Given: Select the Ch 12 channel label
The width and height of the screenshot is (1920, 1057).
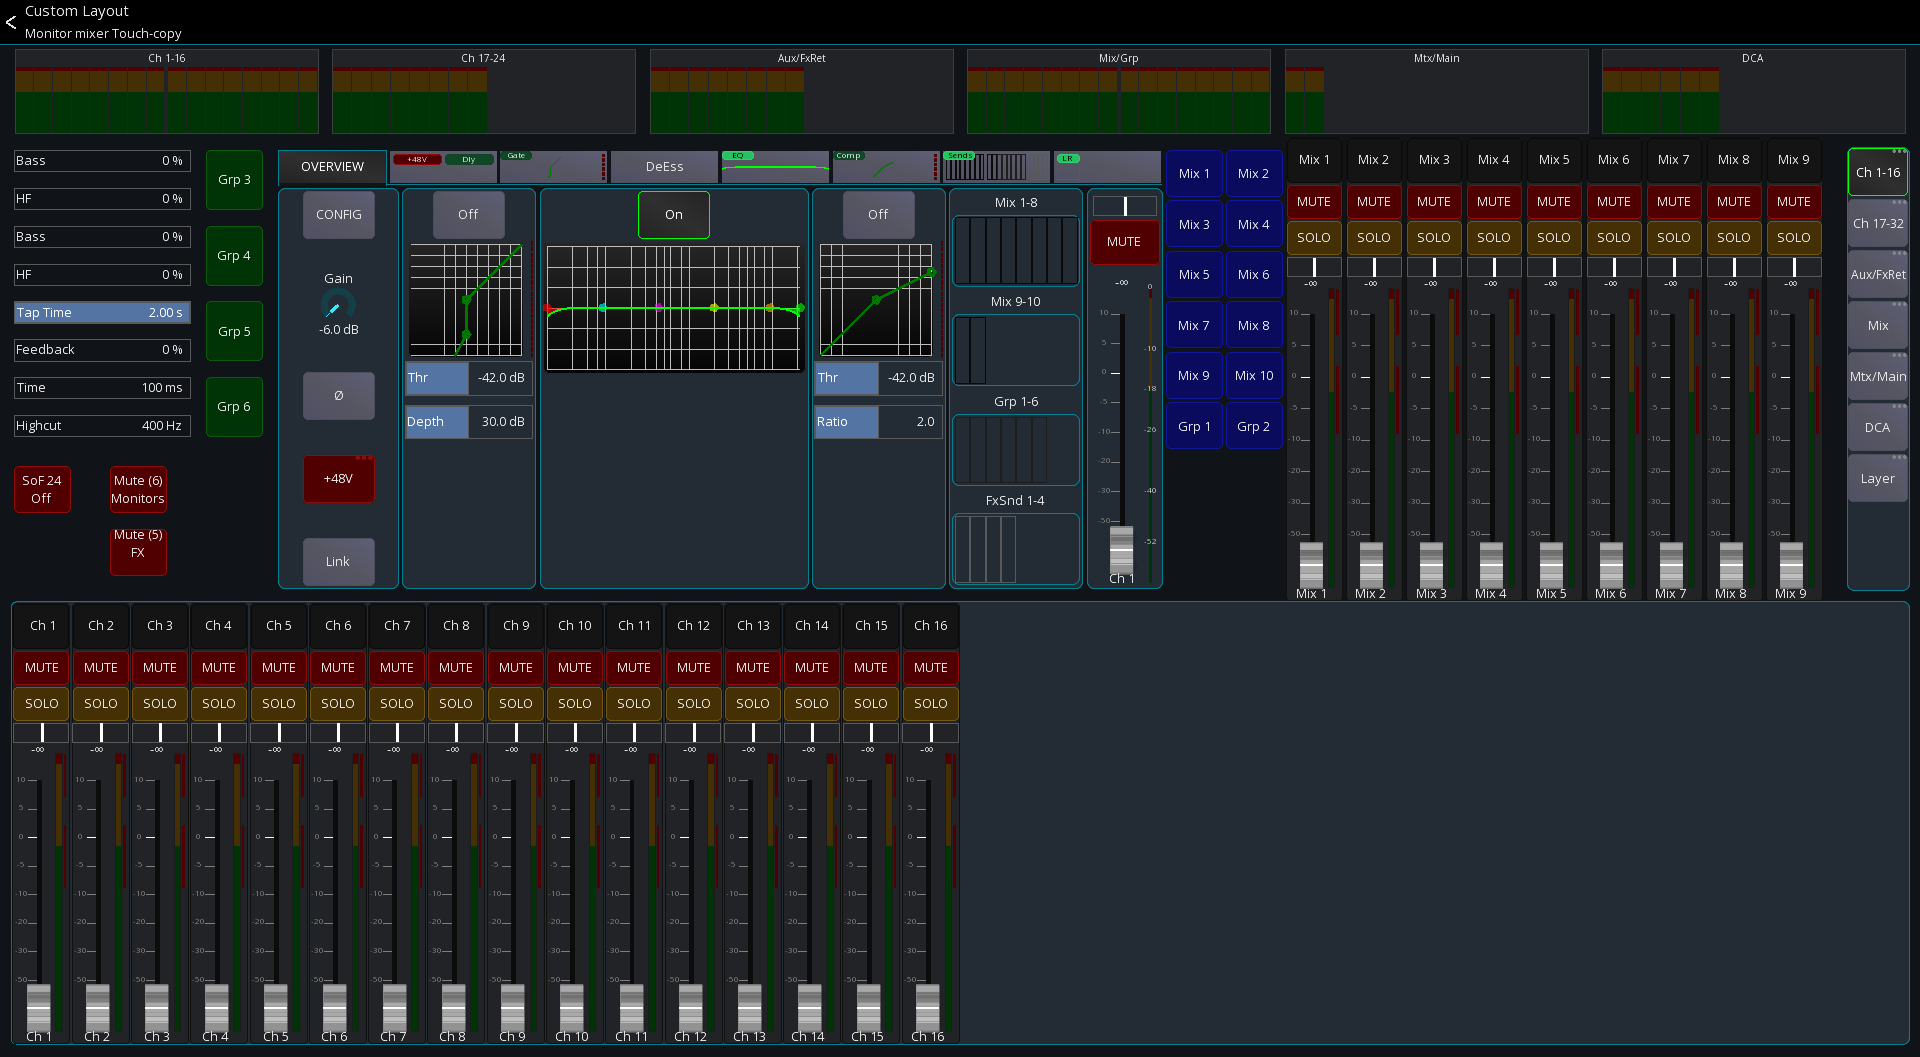Looking at the screenshot, I should coord(693,626).
